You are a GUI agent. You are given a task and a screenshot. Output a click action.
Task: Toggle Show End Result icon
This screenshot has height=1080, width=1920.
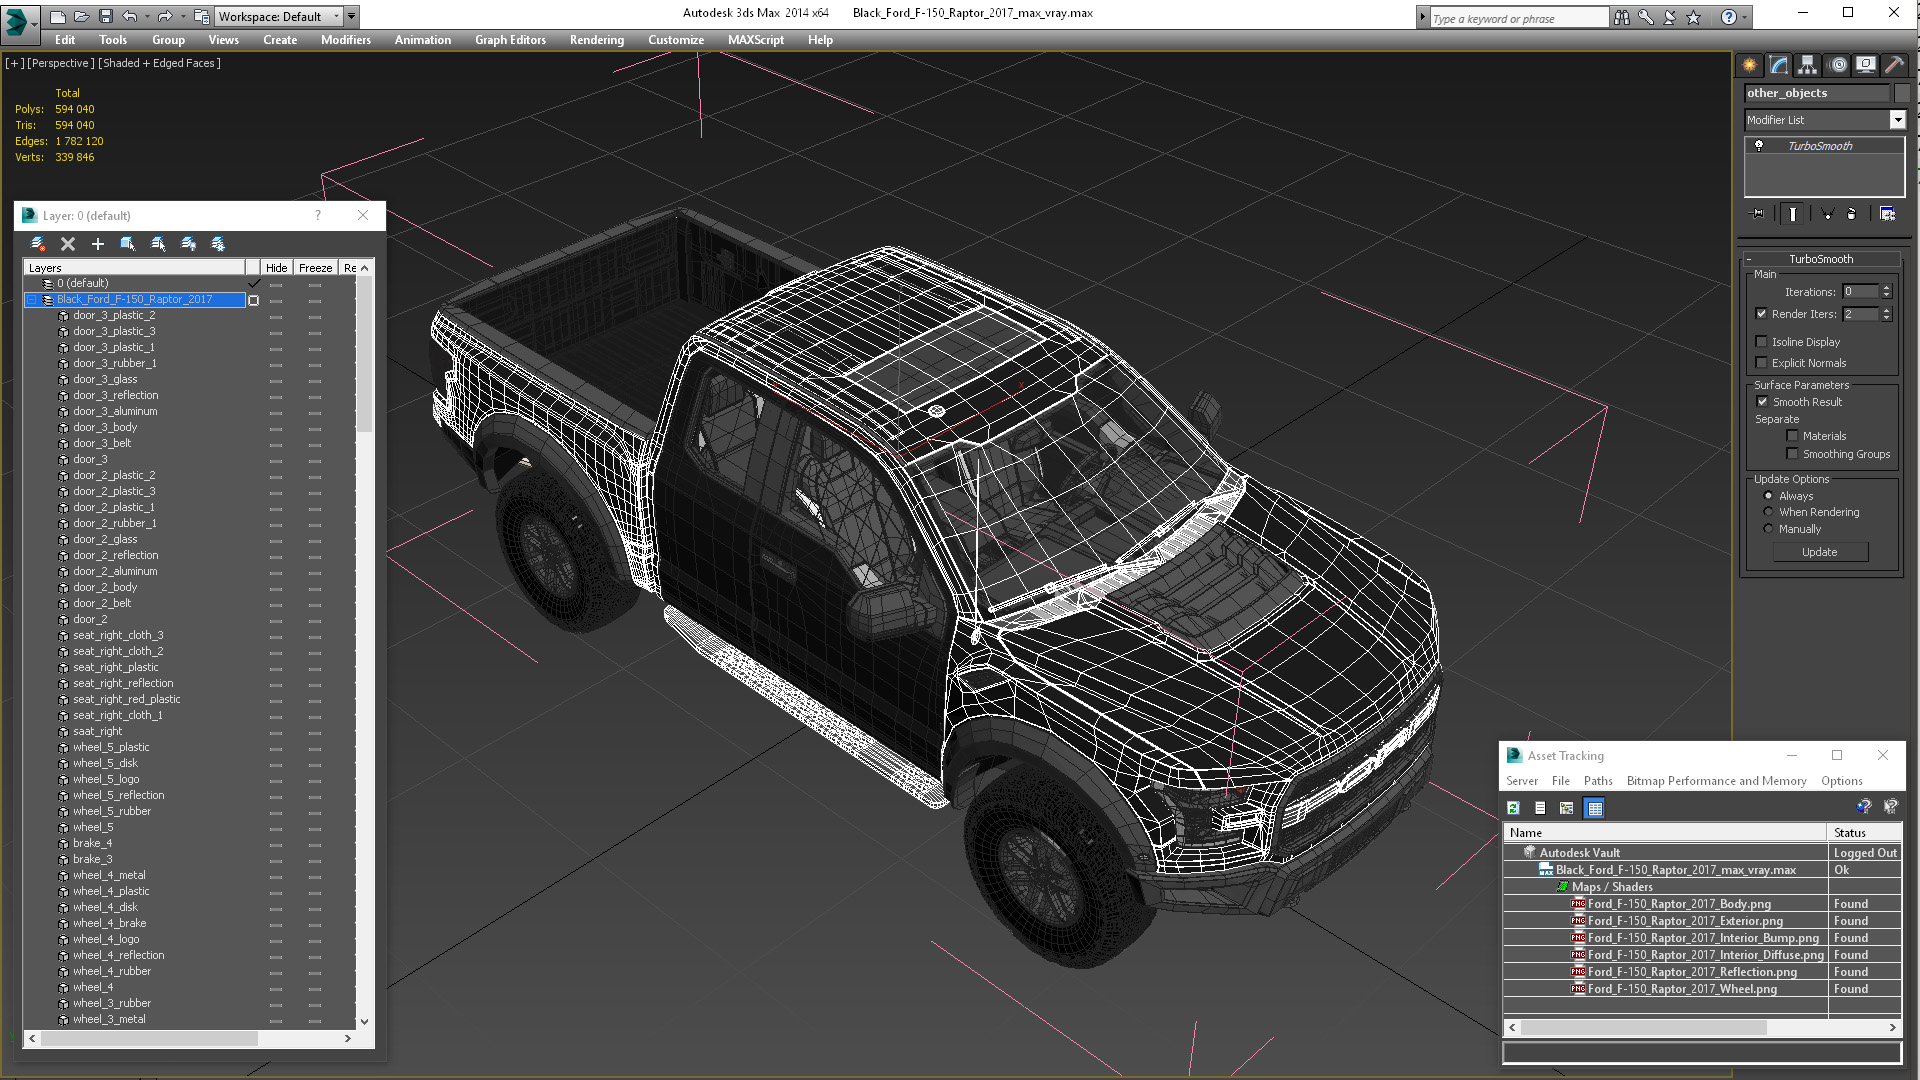click(1793, 214)
